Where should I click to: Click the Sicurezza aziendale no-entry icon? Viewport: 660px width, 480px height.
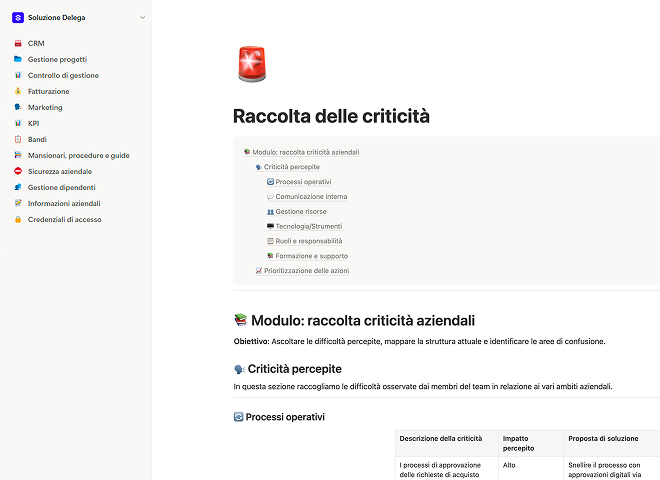[x=18, y=171]
